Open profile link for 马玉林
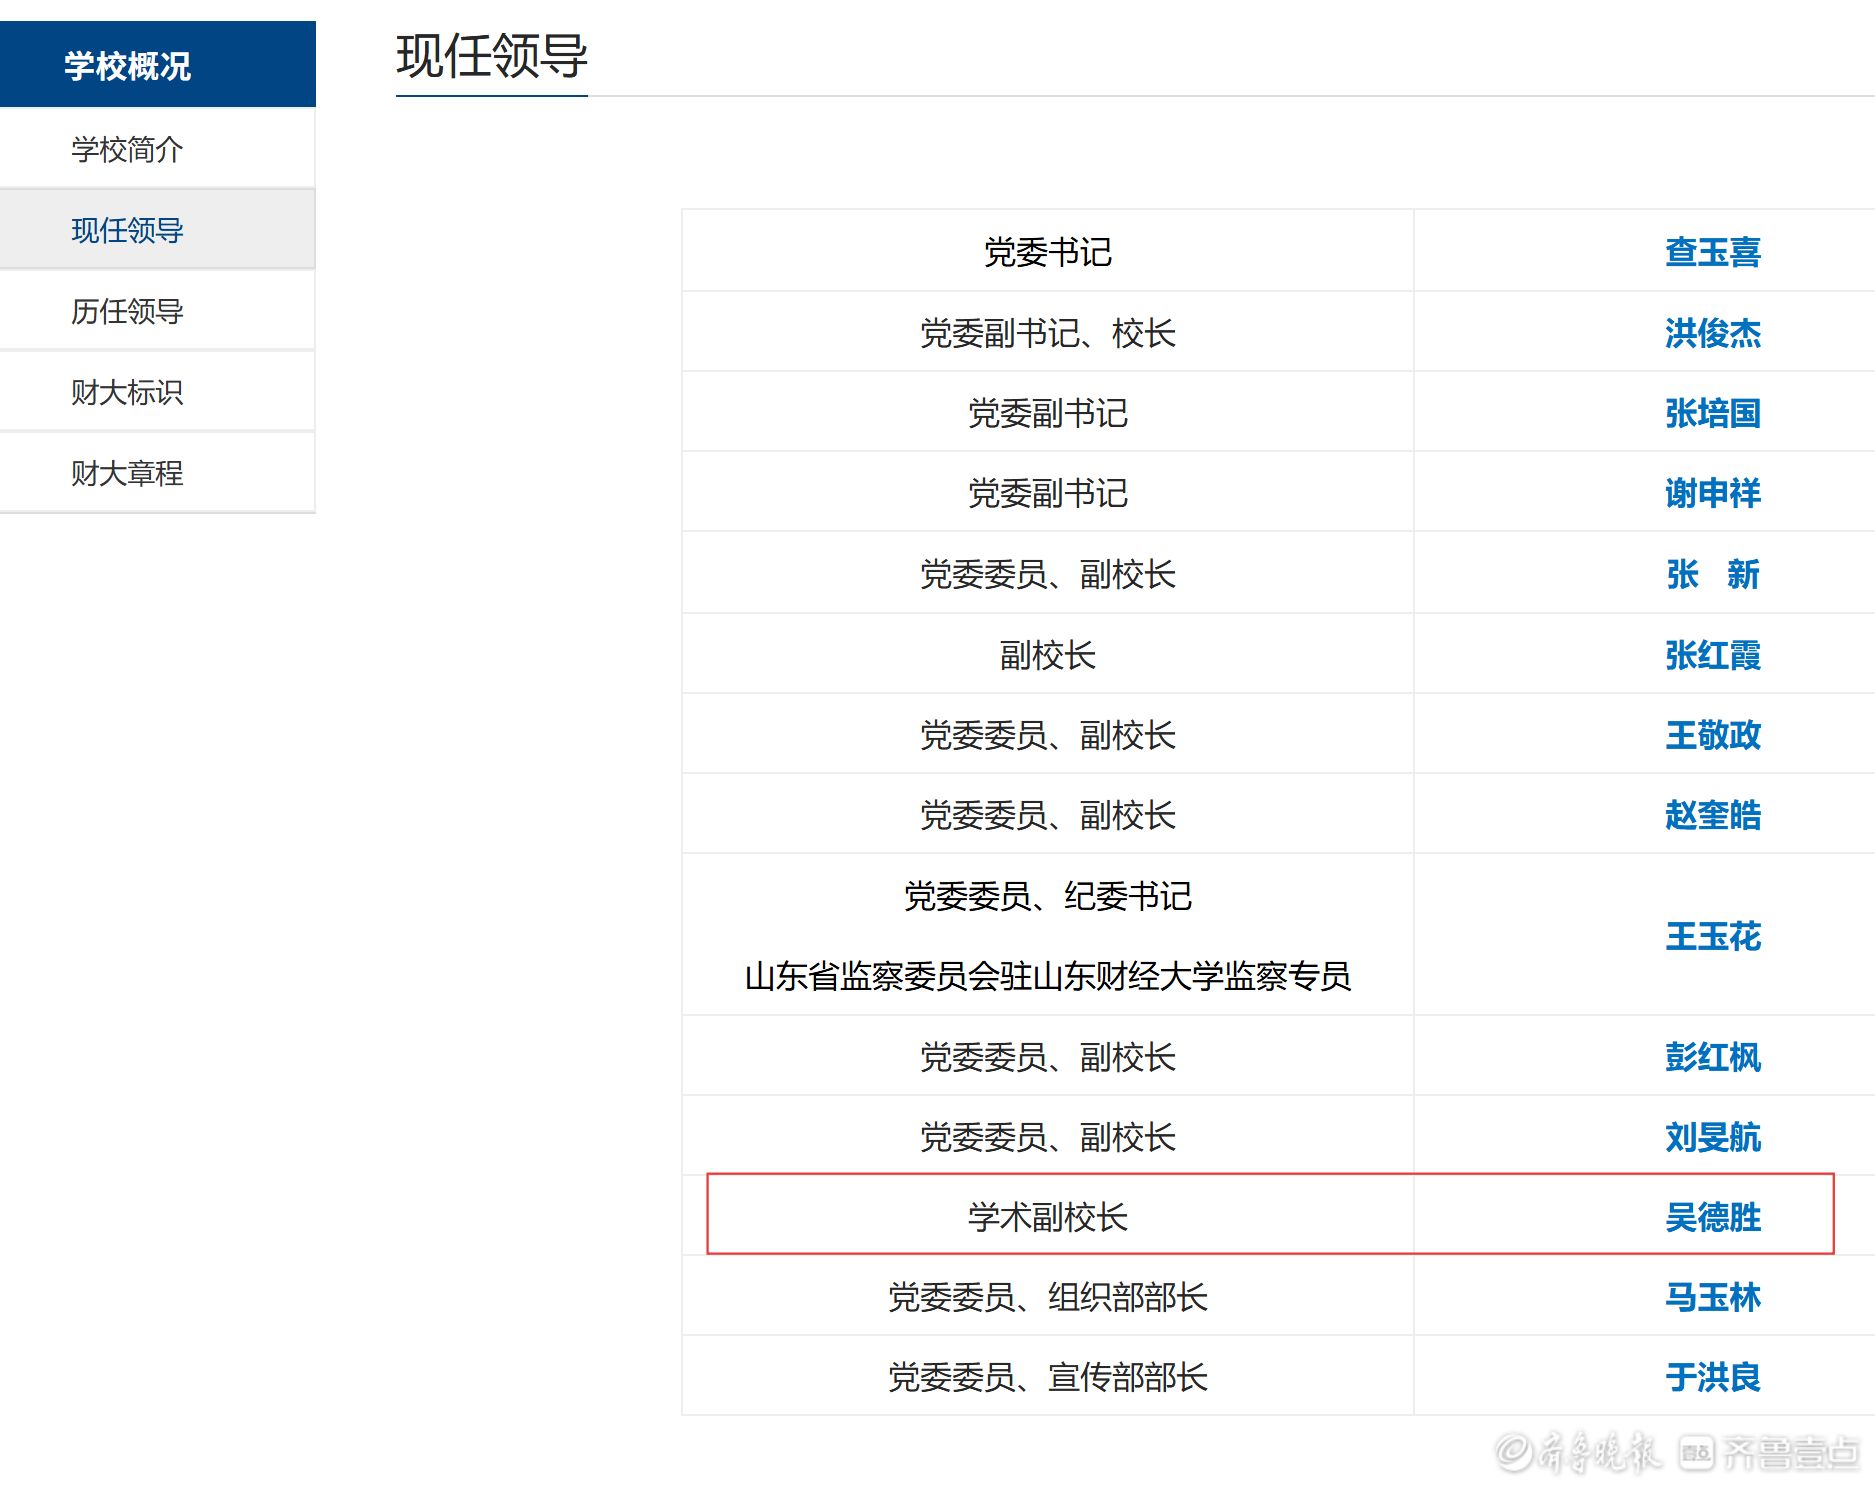This screenshot has height=1490, width=1875. tap(1712, 1297)
